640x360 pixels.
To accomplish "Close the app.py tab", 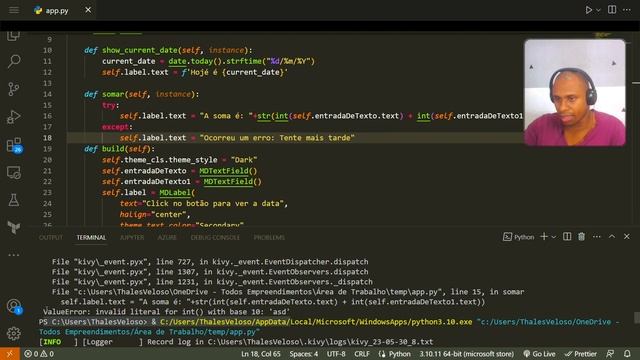I will 88,10.
